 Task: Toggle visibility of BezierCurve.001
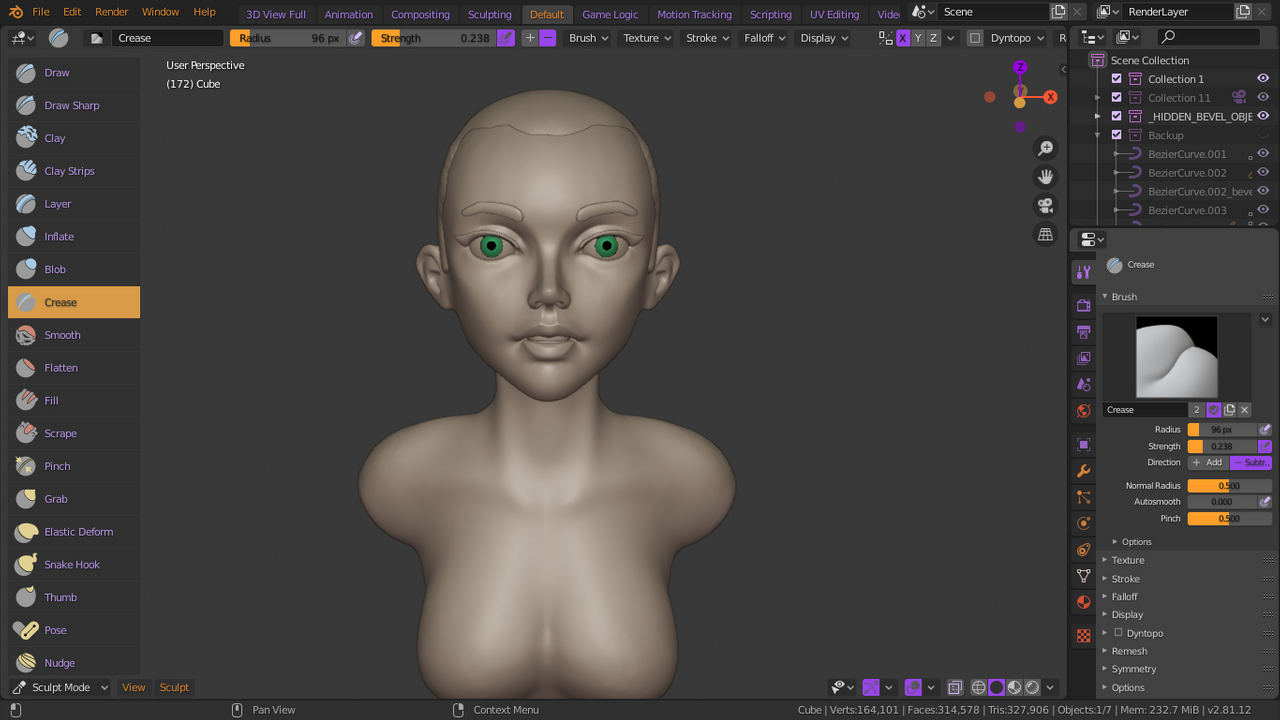[x=1263, y=154]
